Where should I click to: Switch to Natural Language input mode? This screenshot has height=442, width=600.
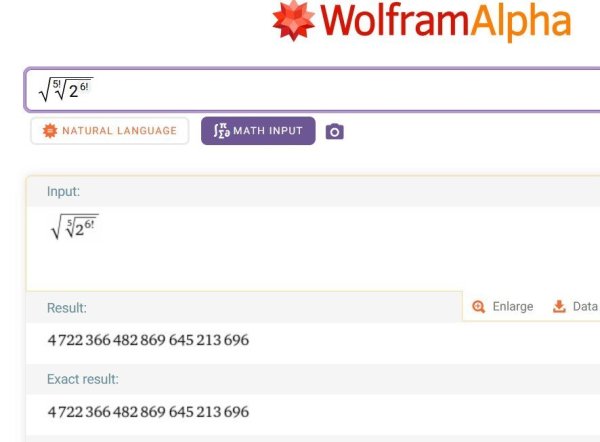pos(109,131)
